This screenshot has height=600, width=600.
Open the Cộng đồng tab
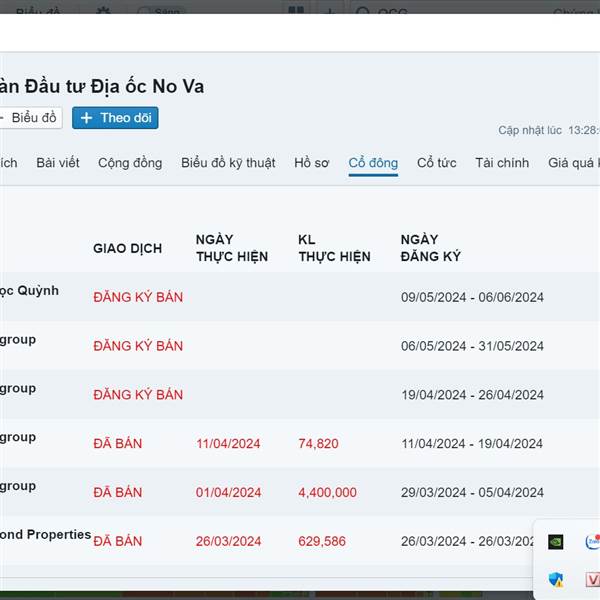[x=130, y=163]
